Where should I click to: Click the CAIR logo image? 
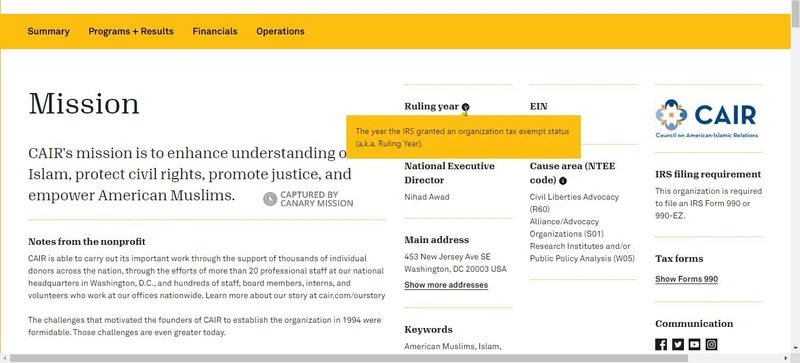707,118
